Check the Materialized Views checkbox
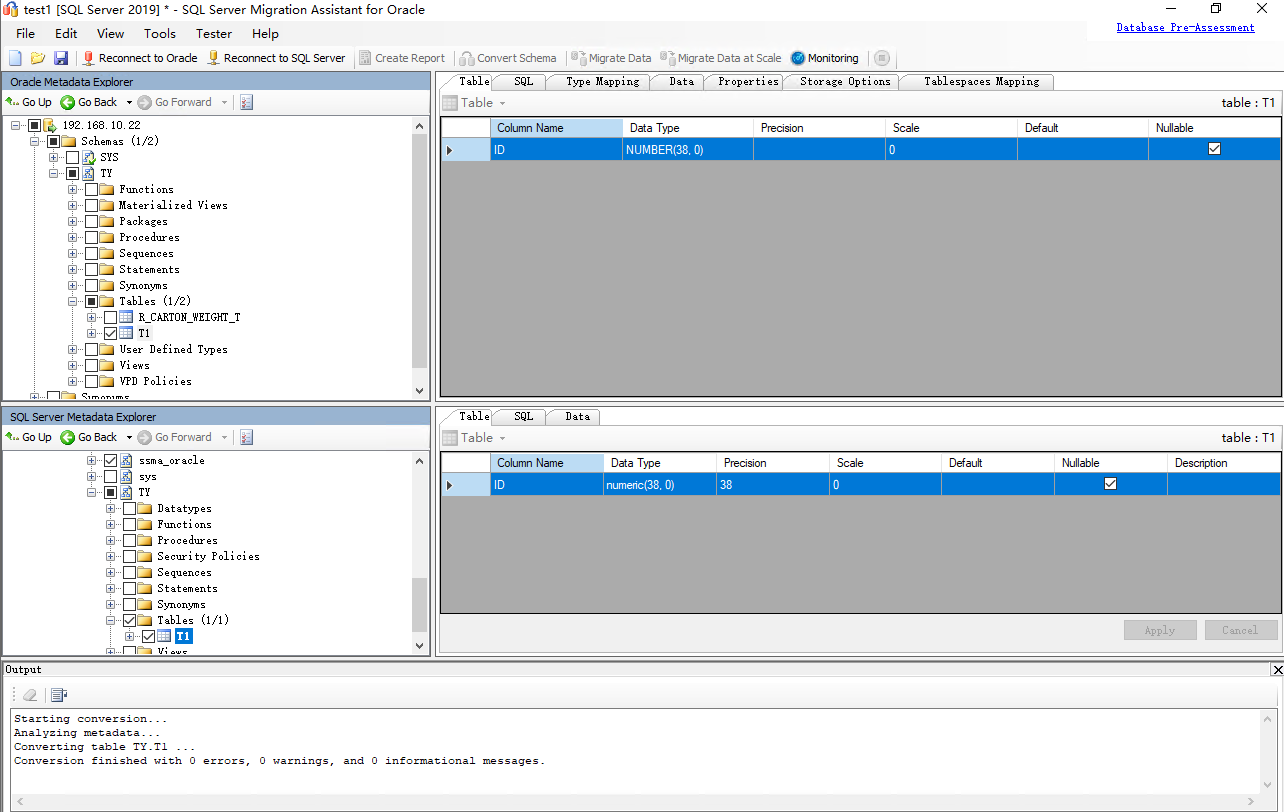Screen dimensions: 1284x812 click(91, 205)
